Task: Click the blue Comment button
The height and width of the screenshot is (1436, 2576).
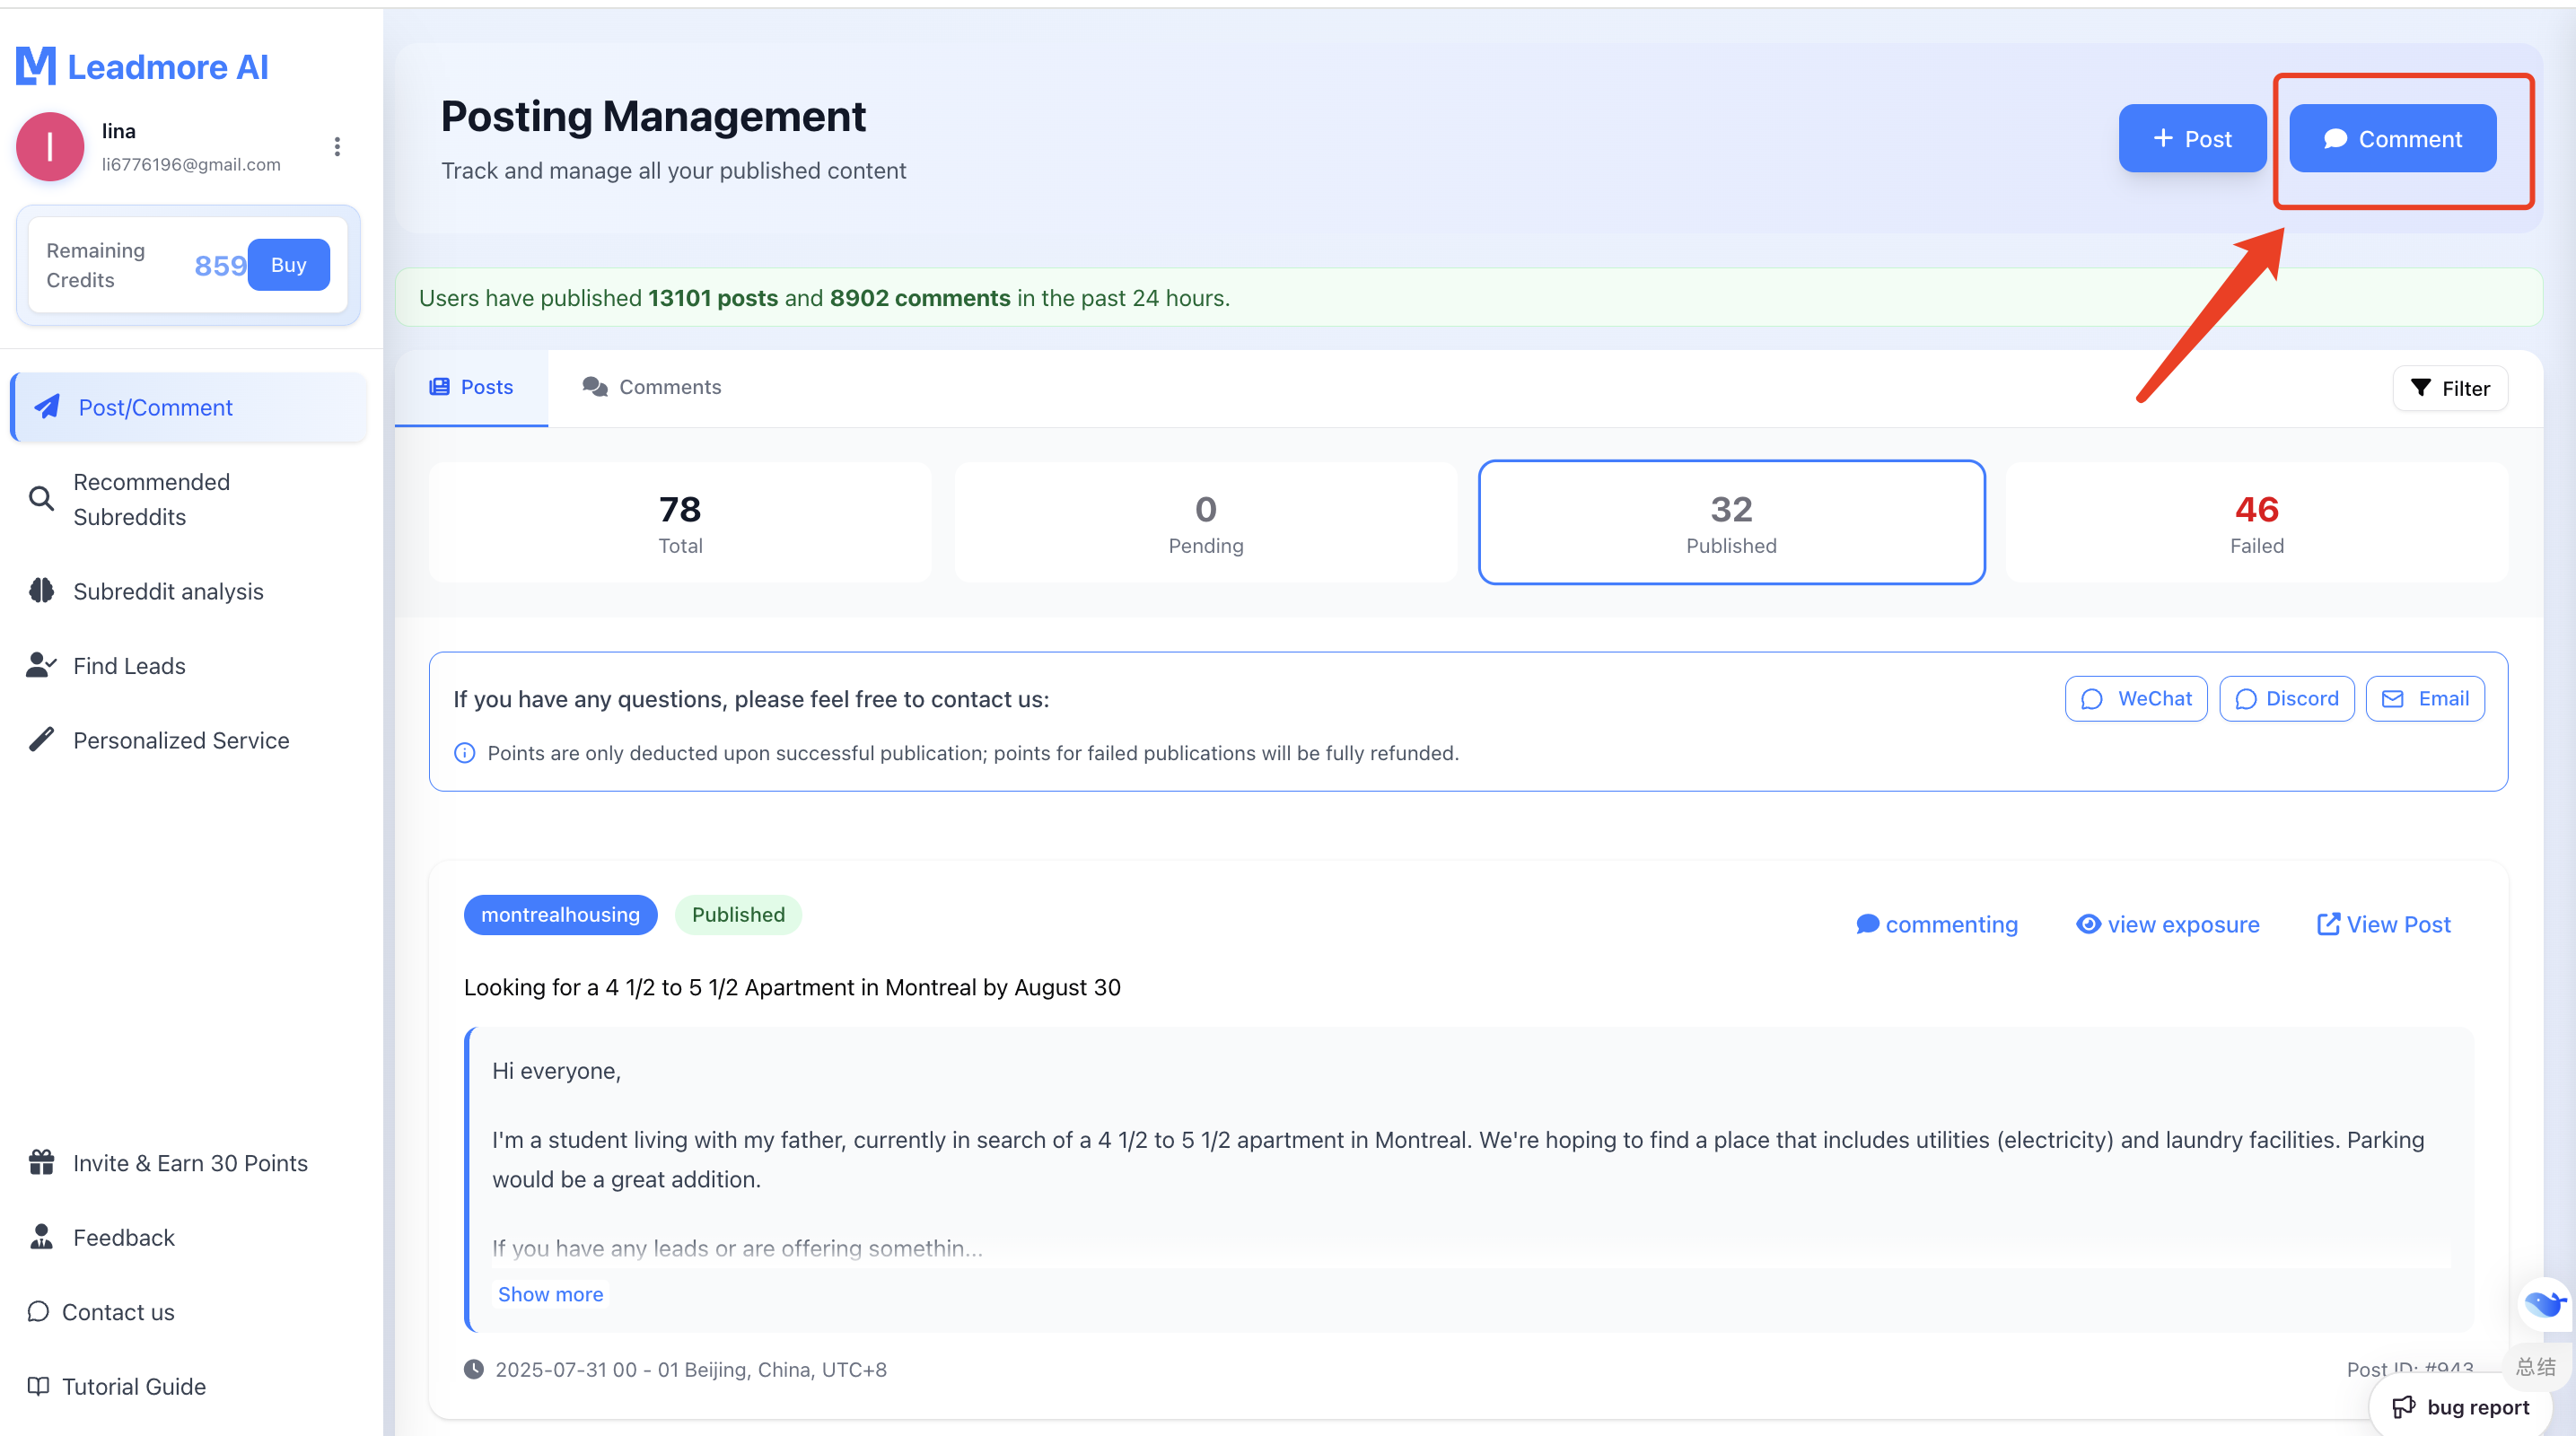Action: tap(2392, 139)
